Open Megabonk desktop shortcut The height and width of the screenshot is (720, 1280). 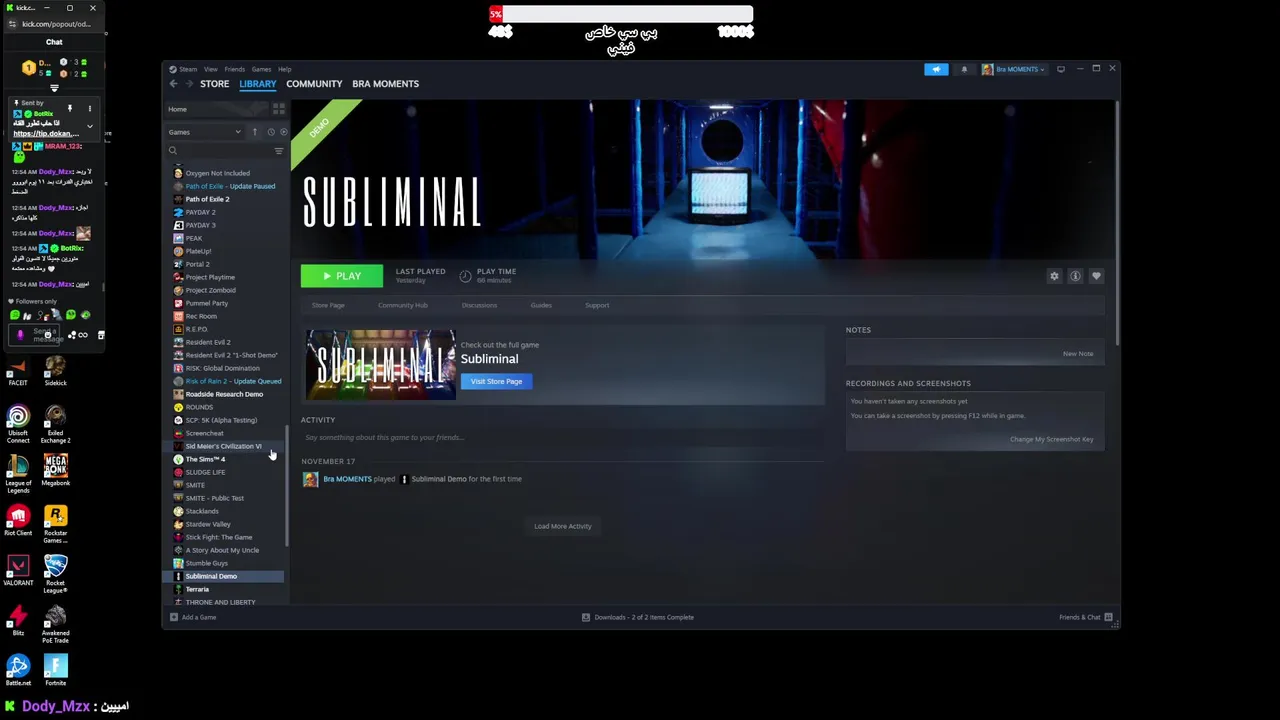[56, 470]
